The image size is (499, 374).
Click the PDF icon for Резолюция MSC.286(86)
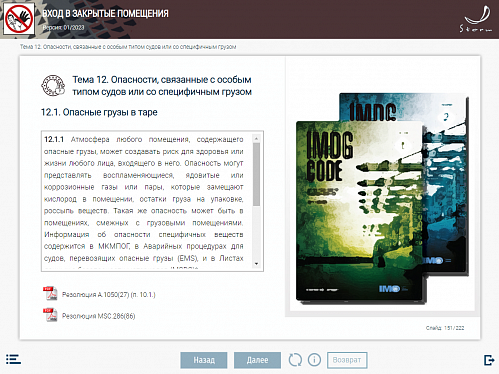coord(50,315)
